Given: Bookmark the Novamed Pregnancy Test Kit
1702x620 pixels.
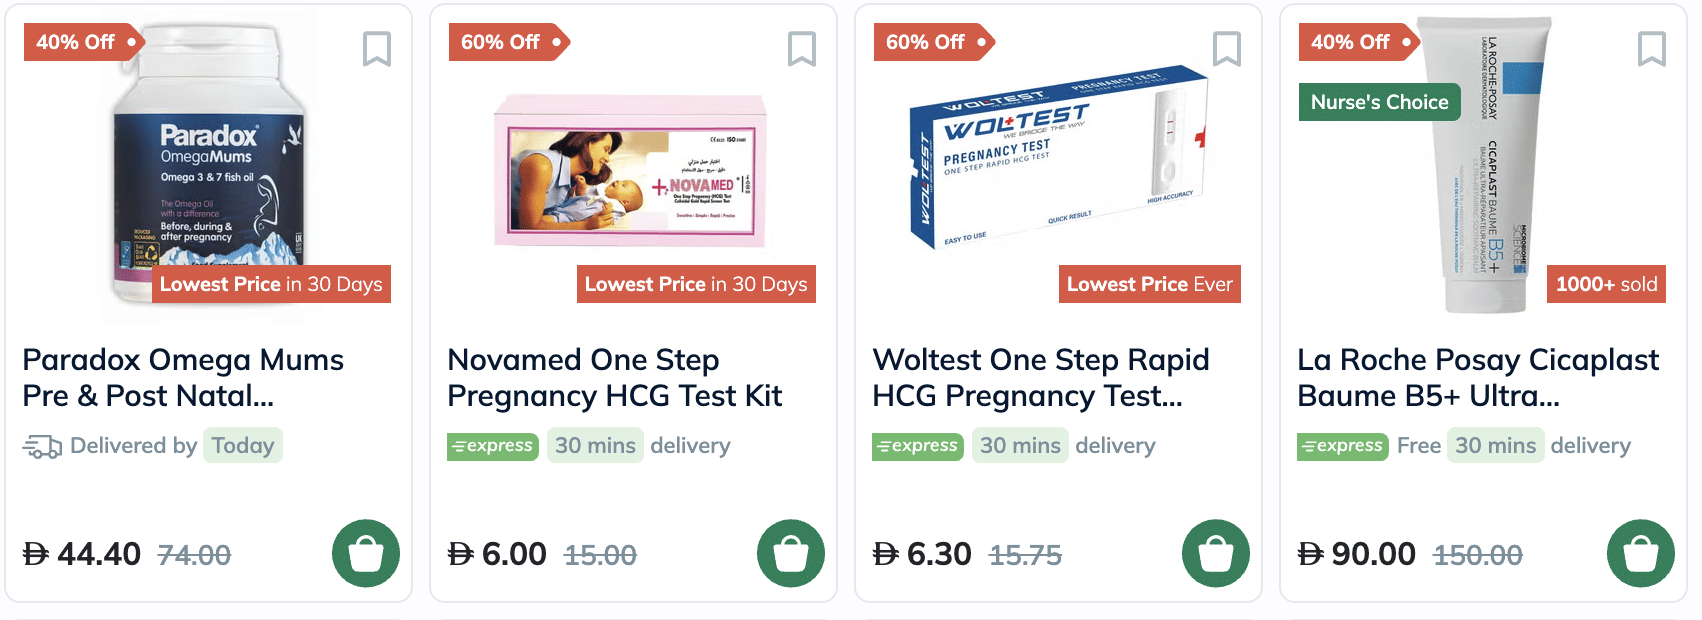Looking at the screenshot, I should point(801,49).
